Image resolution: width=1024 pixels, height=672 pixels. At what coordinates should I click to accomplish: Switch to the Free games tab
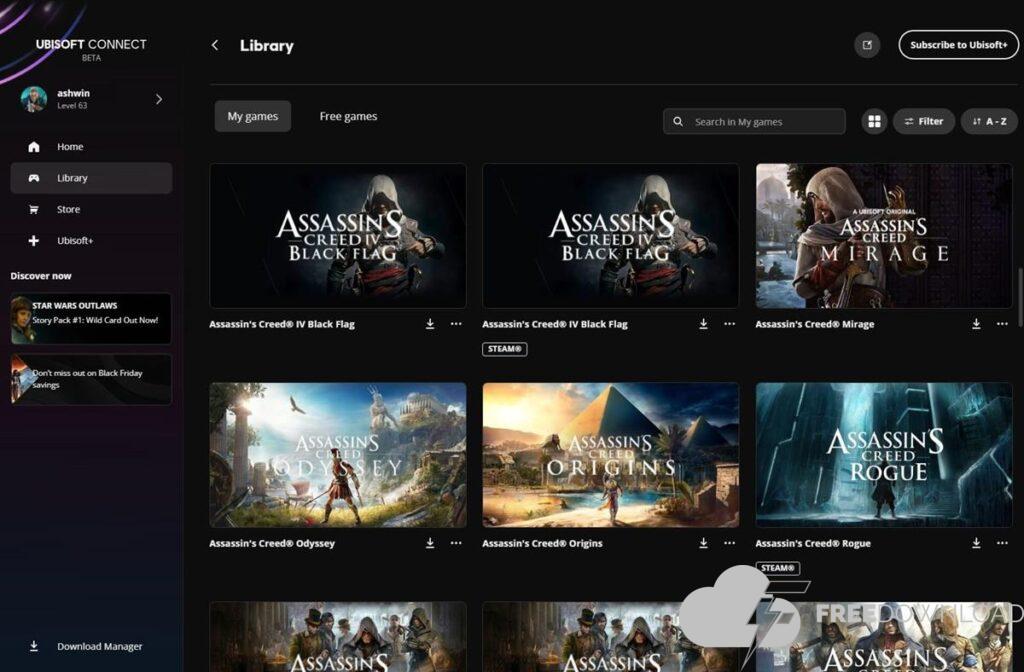click(x=348, y=117)
